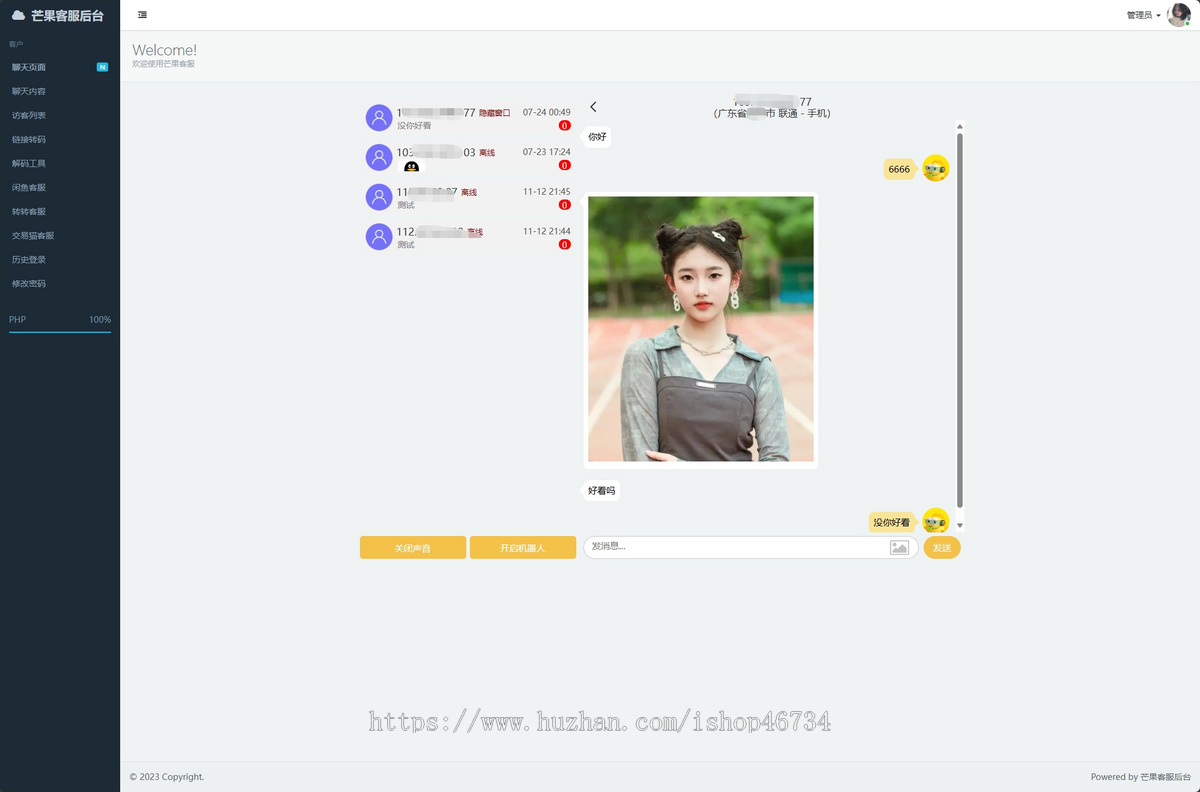This screenshot has height=792, width=1200.
Task: Click the 你好 message bubble
Action: point(597,136)
